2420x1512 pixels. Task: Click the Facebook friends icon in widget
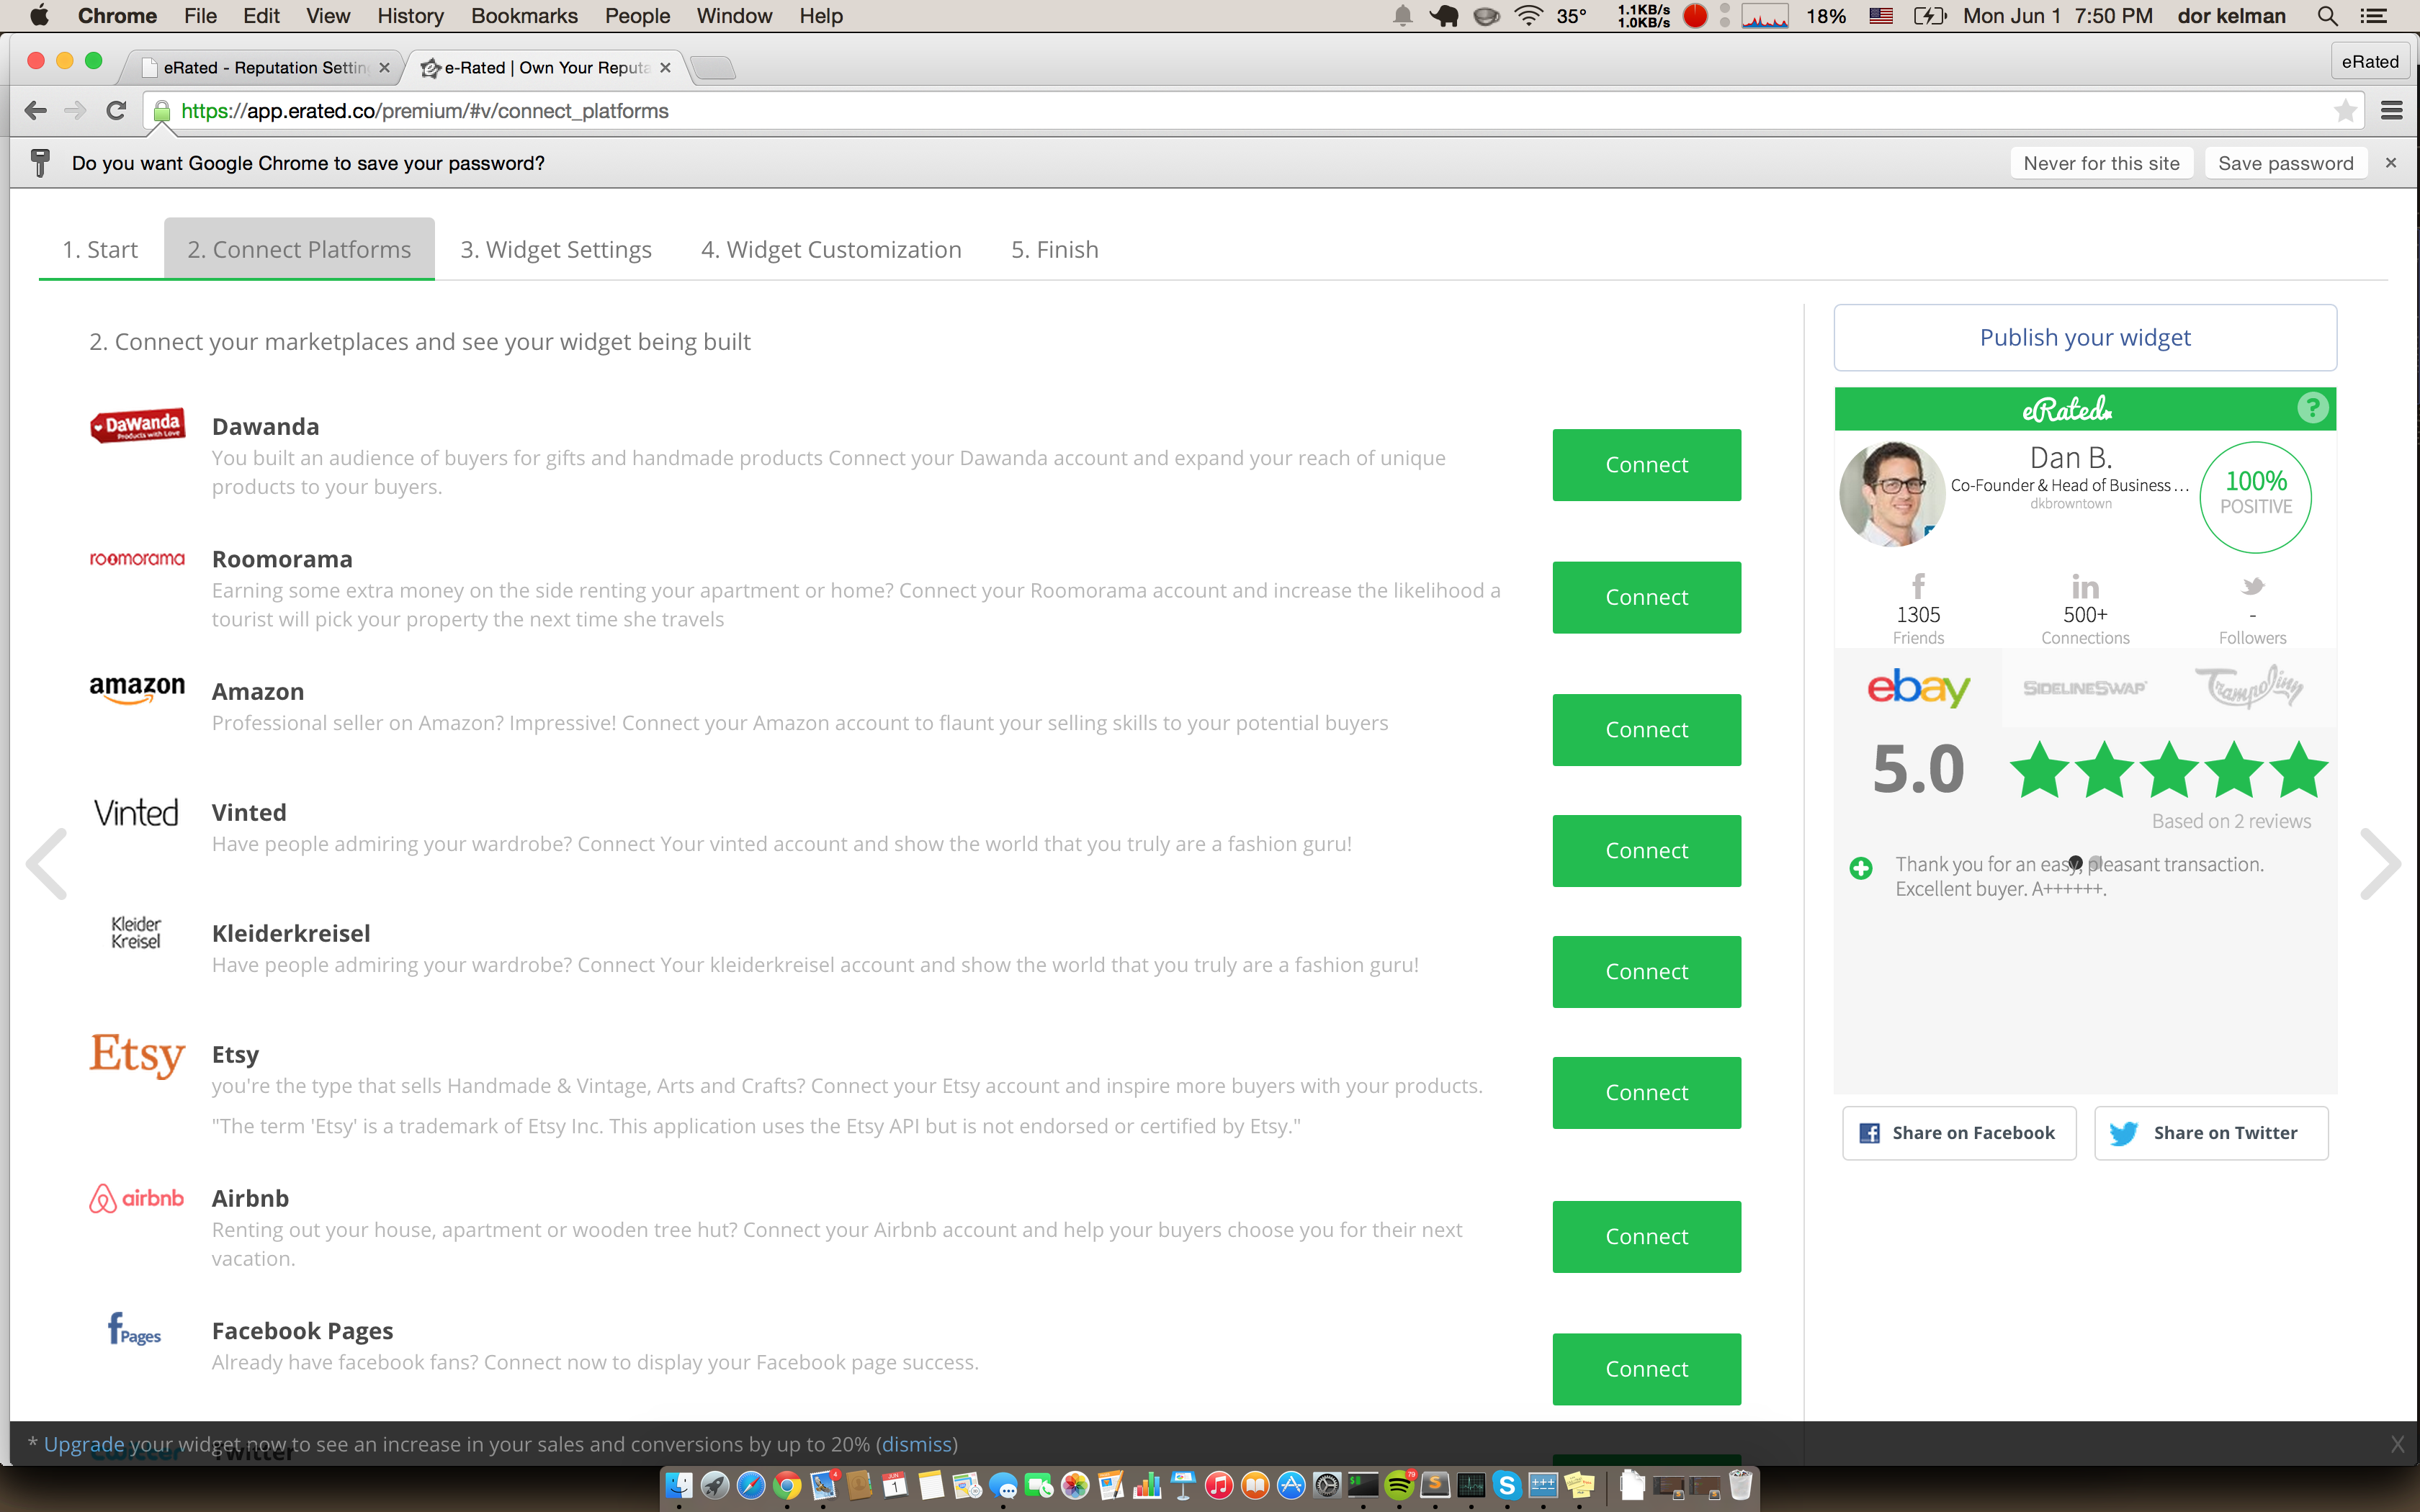pos(1918,586)
